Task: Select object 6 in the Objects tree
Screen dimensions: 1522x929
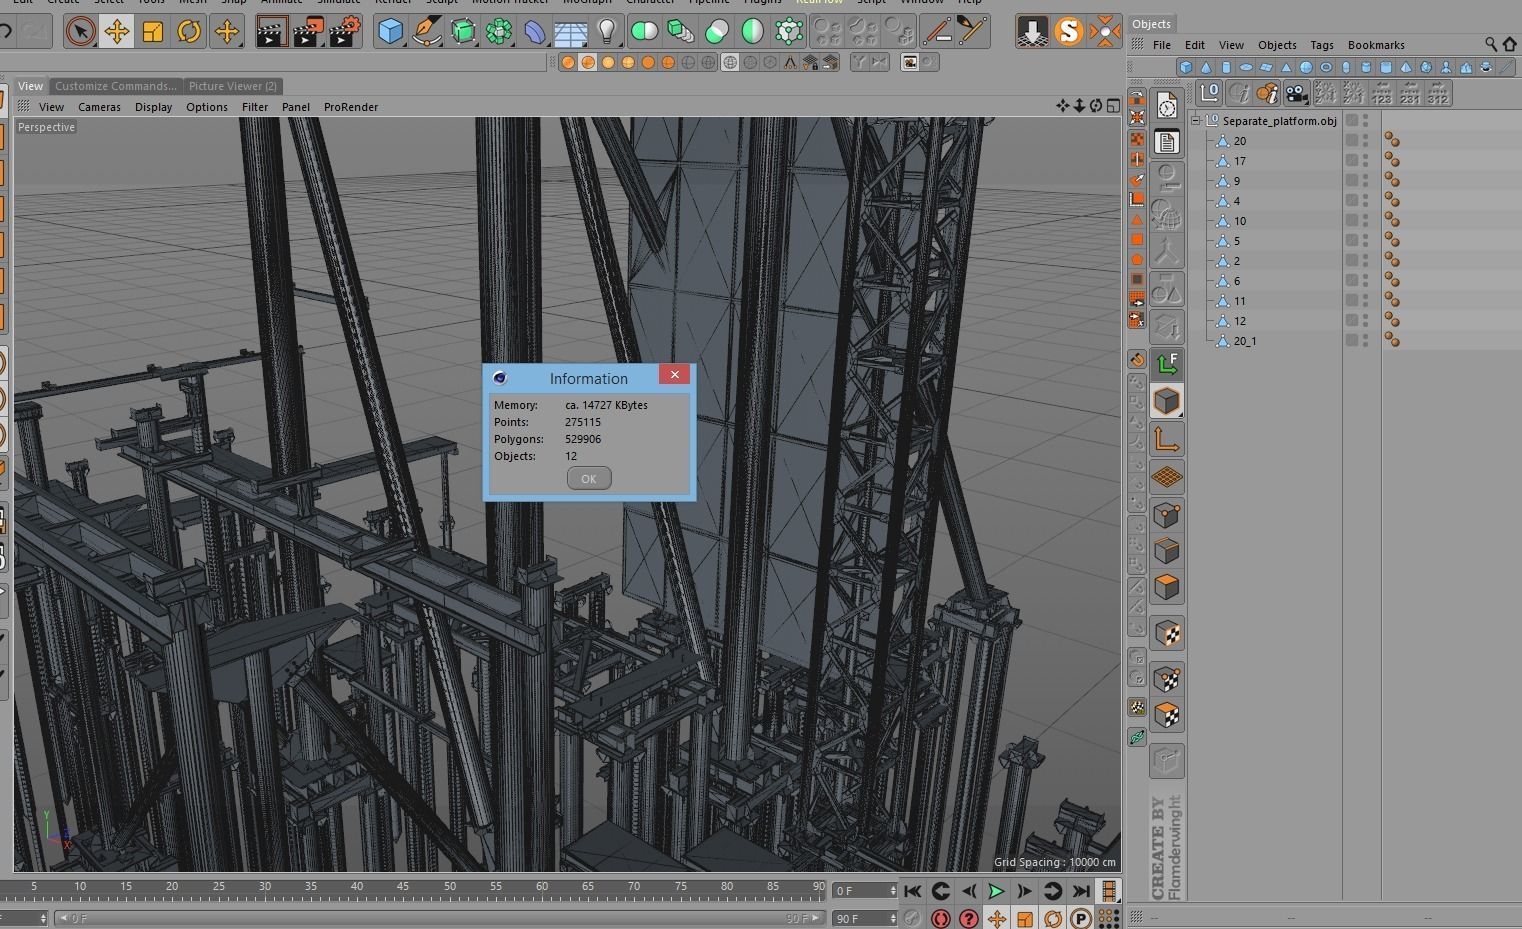Action: point(1236,281)
